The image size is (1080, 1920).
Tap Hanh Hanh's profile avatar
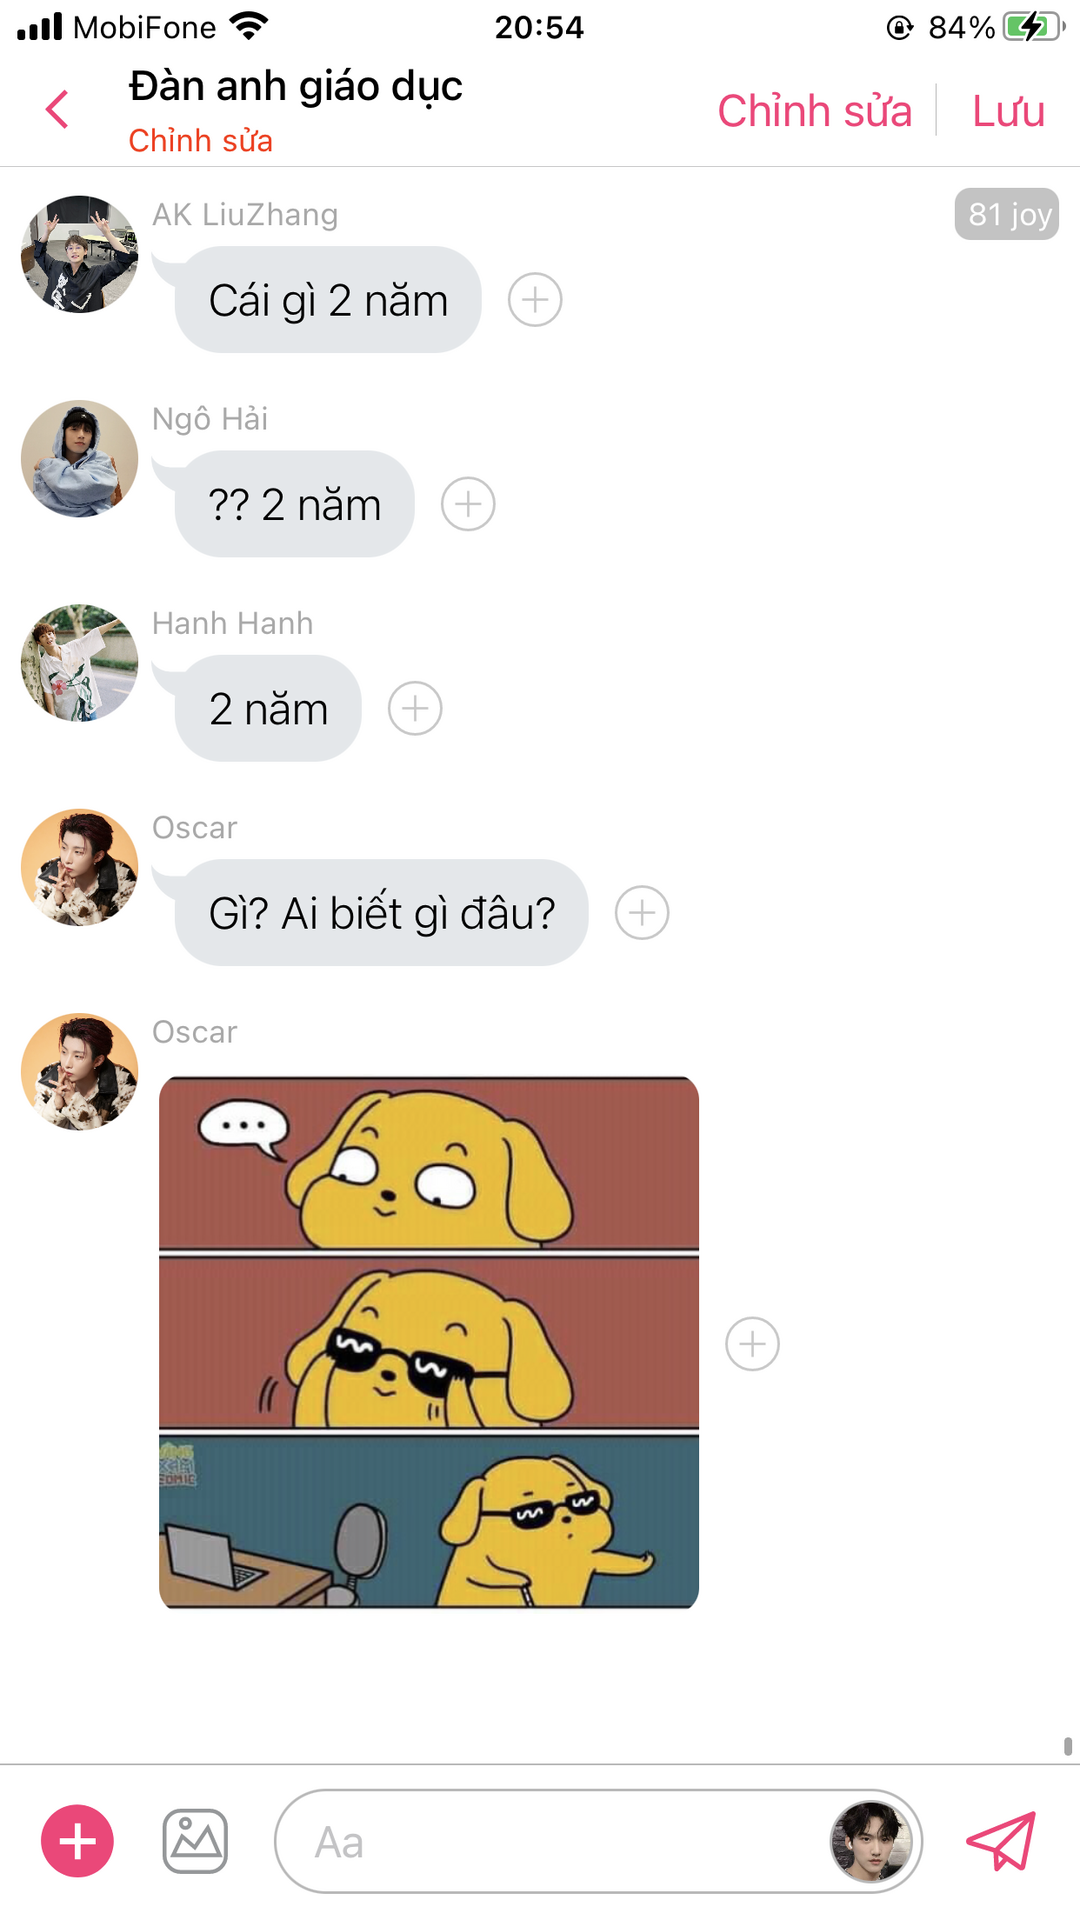coord(80,663)
